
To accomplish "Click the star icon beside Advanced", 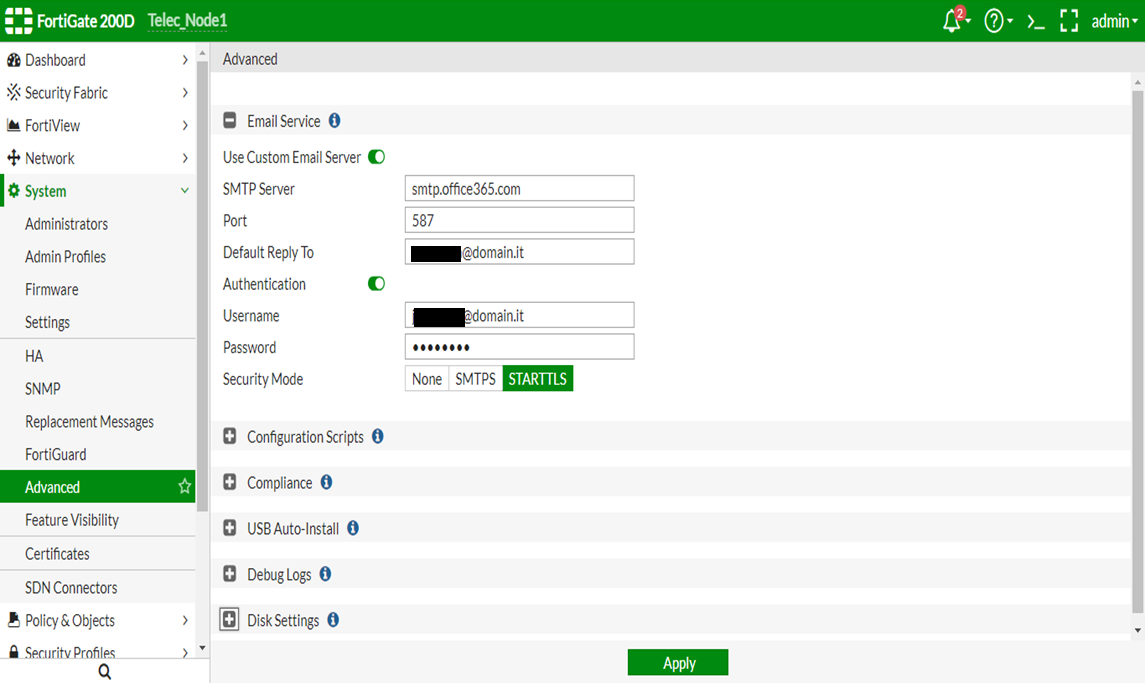I will point(184,487).
